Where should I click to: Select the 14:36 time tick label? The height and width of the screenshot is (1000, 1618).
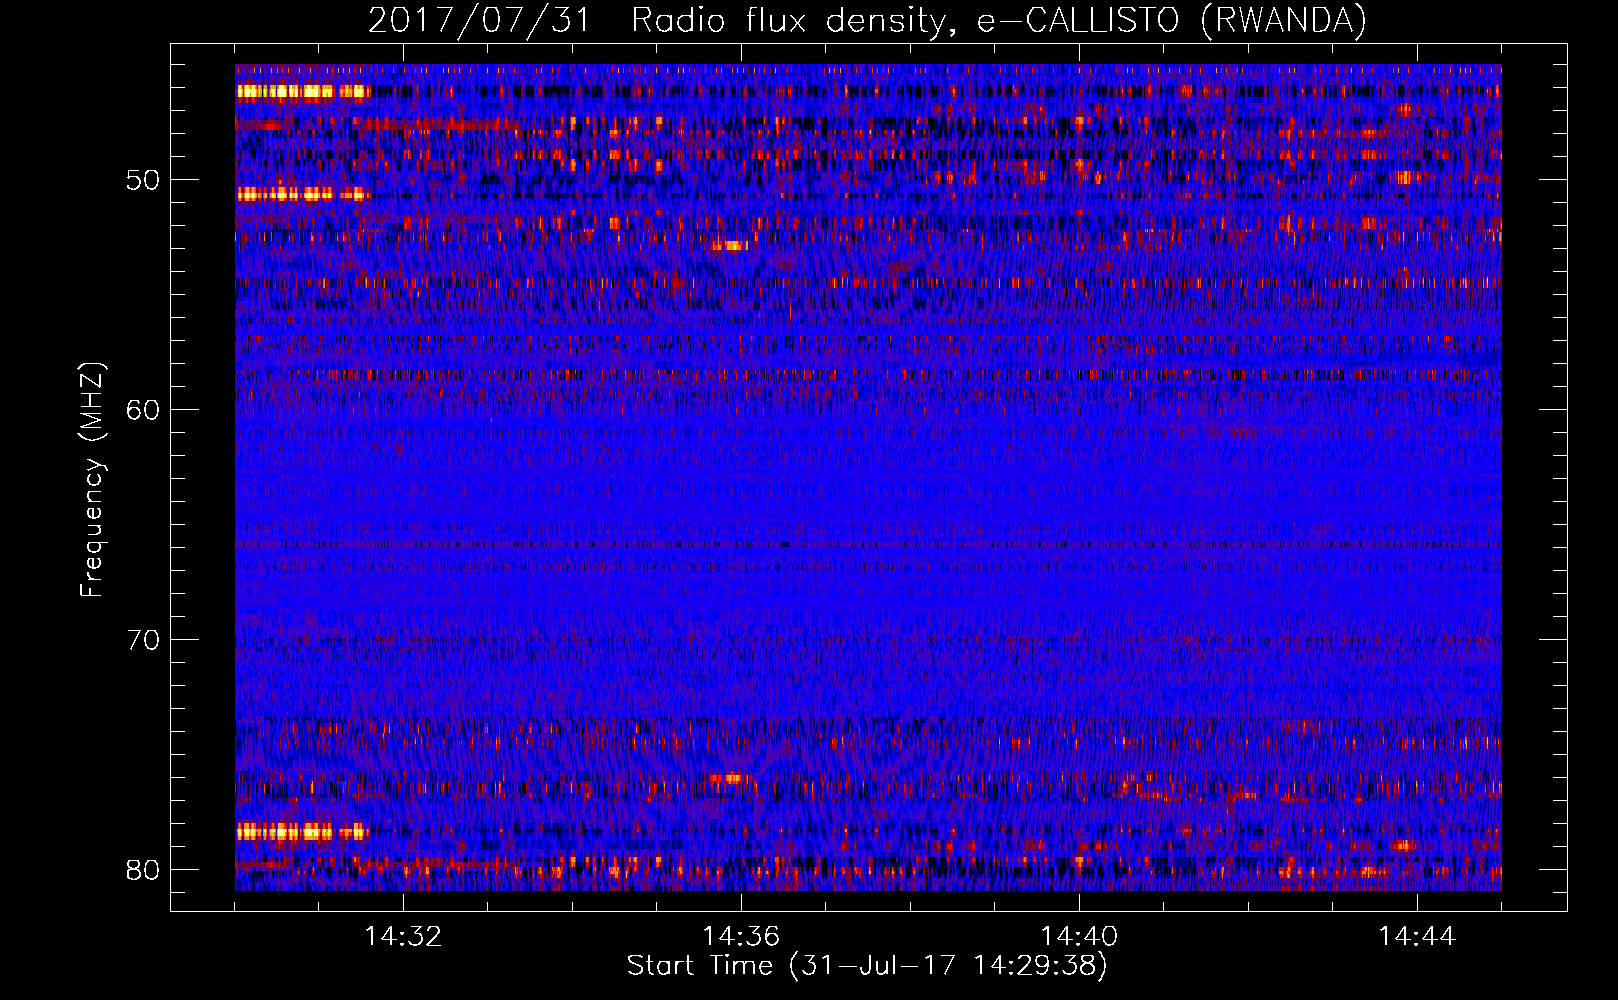click(x=741, y=937)
